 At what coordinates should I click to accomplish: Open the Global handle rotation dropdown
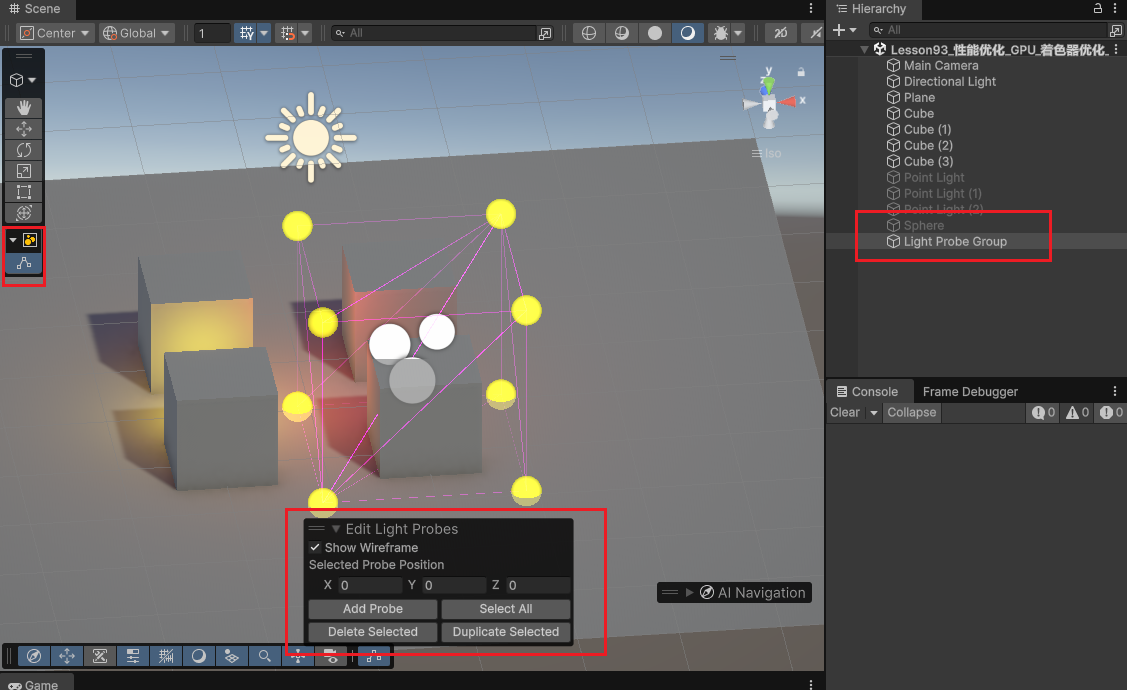[x=137, y=33]
